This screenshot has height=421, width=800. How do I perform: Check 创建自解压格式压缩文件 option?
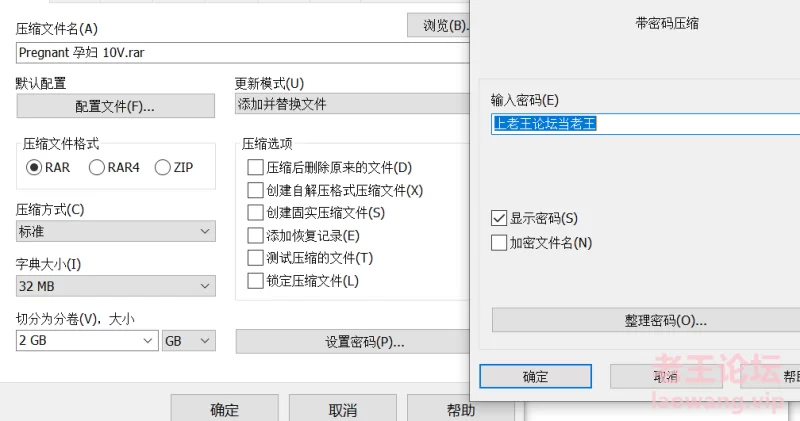(255, 190)
